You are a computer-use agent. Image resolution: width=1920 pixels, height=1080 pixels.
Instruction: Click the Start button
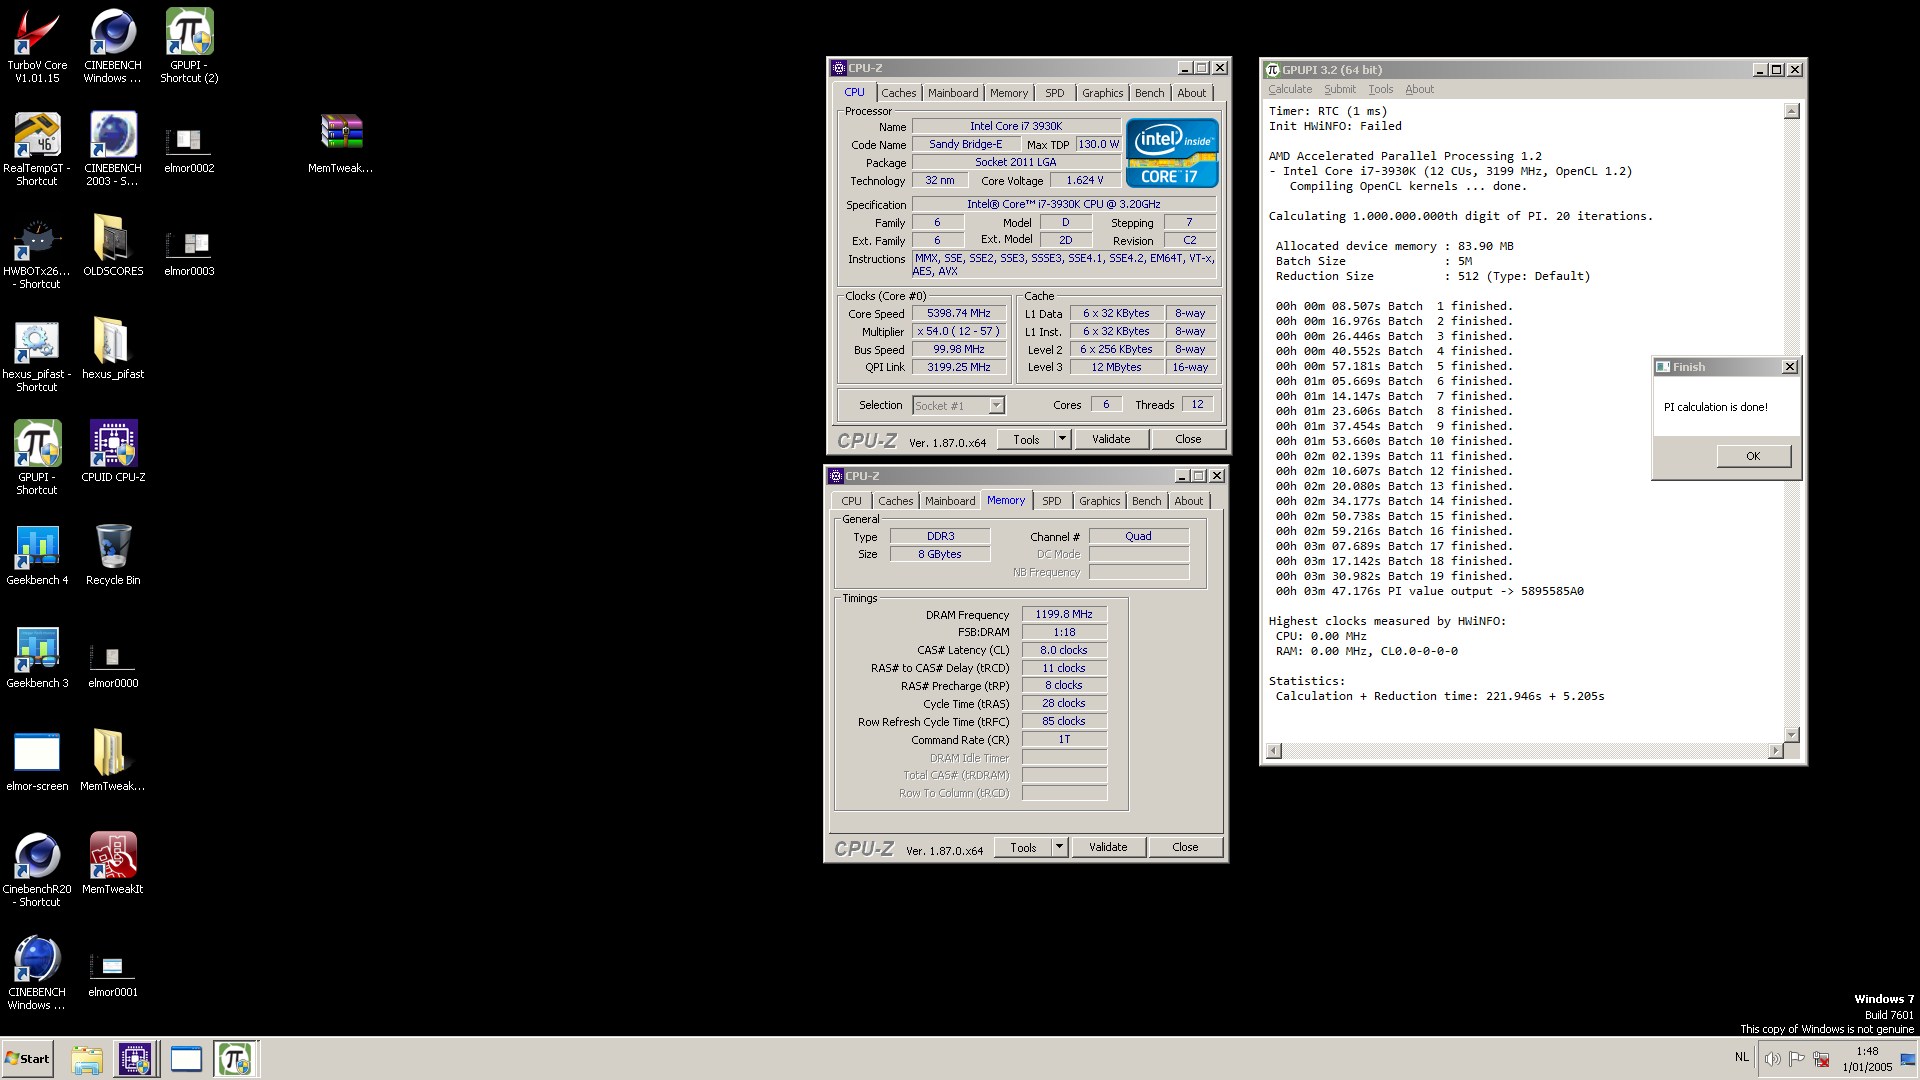[27, 1059]
